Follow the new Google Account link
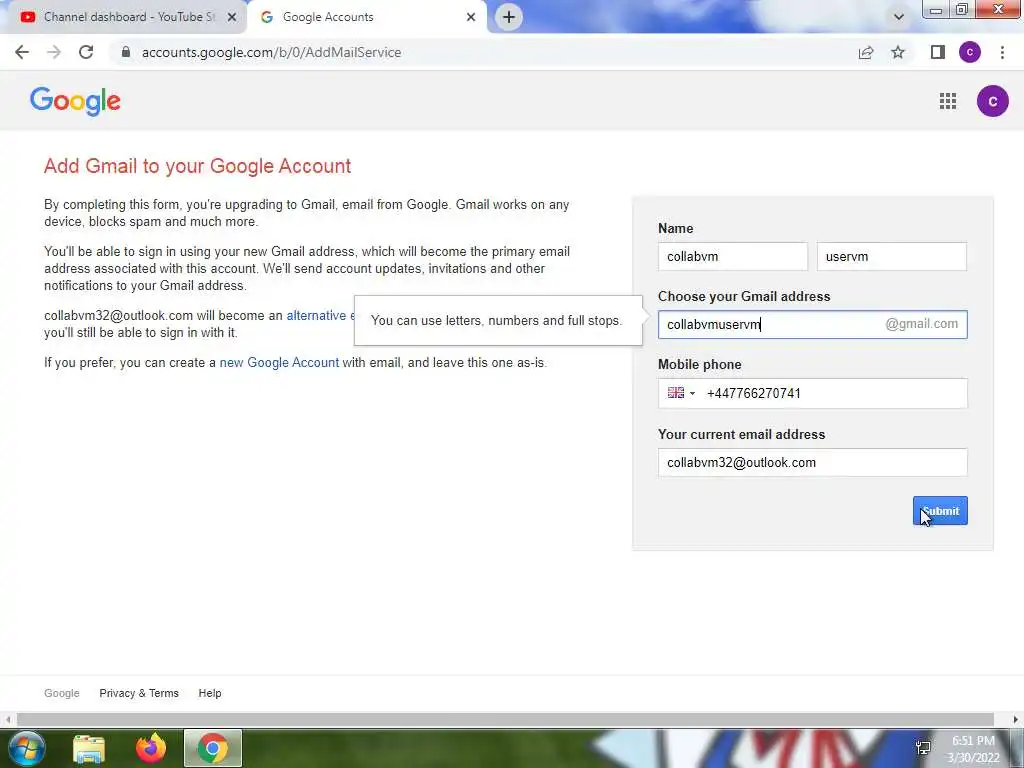The width and height of the screenshot is (1024, 768). click(x=279, y=362)
